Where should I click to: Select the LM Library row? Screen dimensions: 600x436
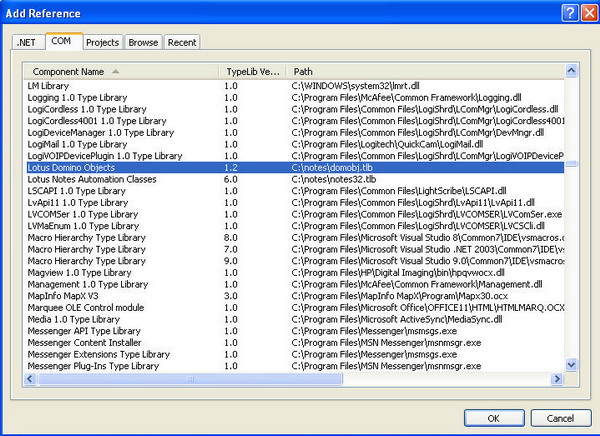point(295,86)
